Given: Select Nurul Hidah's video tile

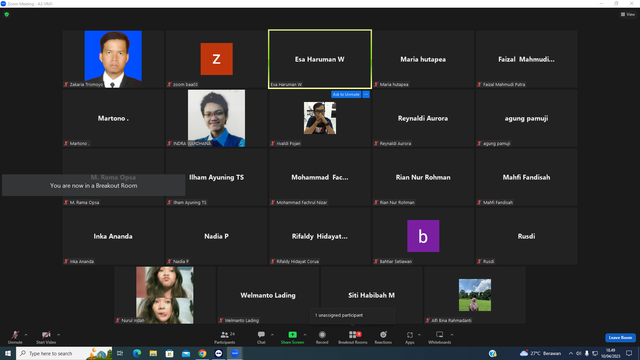Looking at the screenshot, I should pos(164,295).
